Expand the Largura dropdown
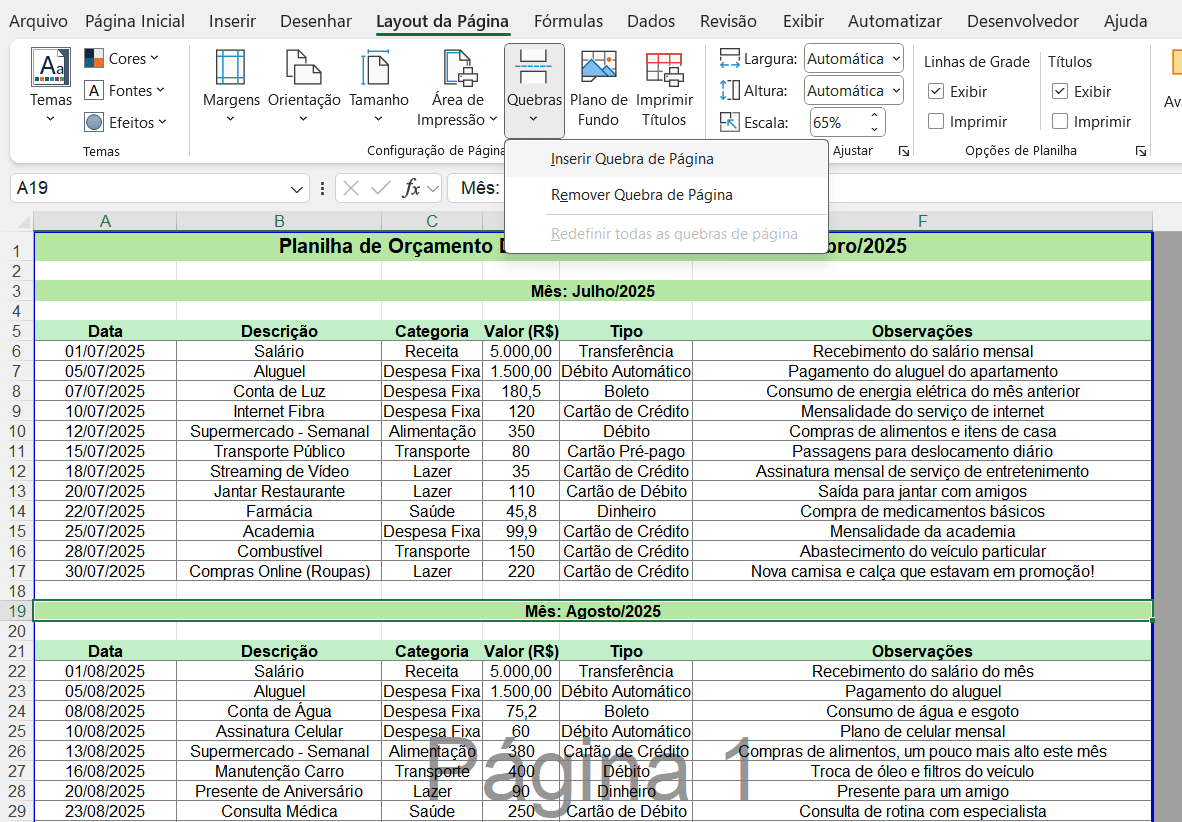Screen dimensions: 1182x822 point(894,59)
